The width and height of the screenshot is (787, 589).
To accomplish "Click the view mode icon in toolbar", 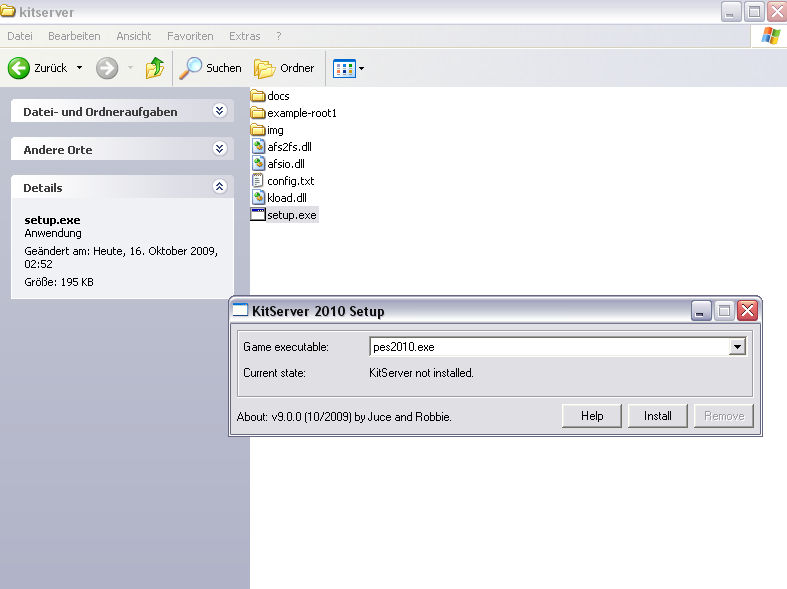I will click(344, 68).
